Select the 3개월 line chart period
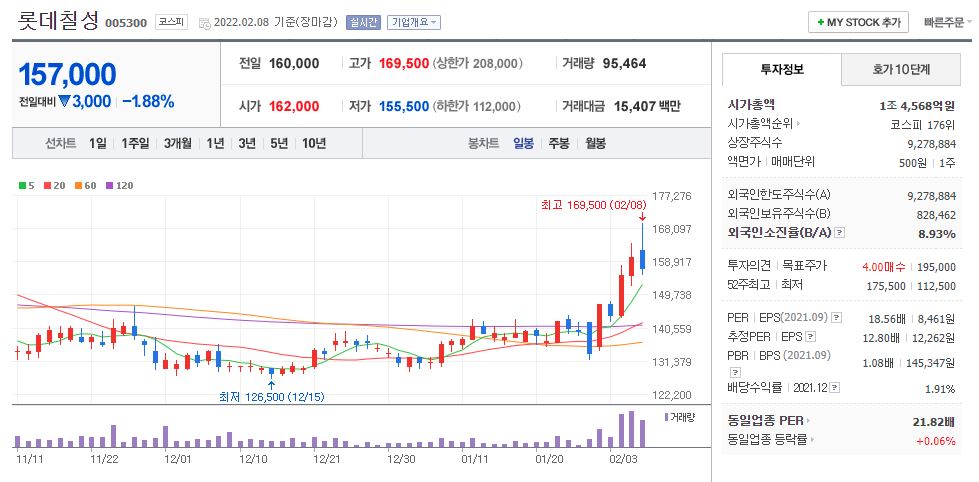This screenshot has width=979, height=482. (178, 143)
